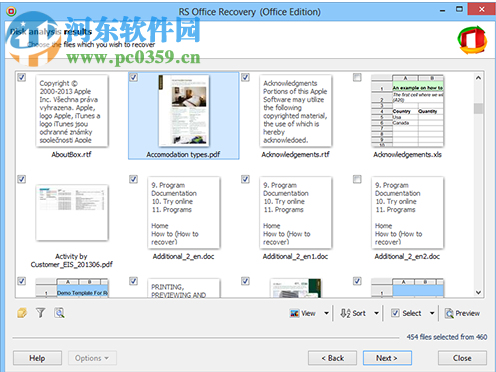Screen dimensions: 496x372
Task: Open the Sort dropdown arrow
Action: 376,313
